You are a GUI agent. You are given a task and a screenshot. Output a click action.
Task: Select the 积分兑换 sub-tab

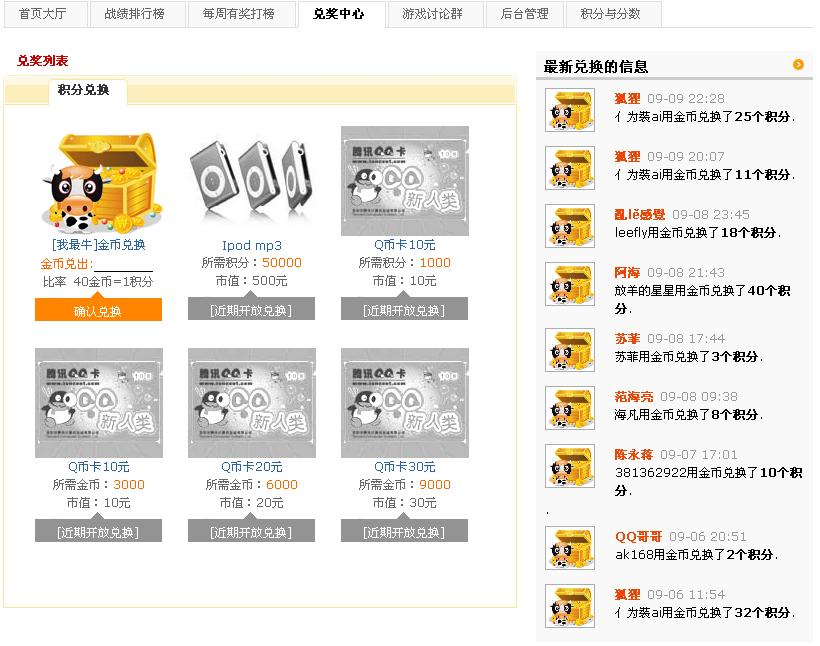click(x=88, y=90)
